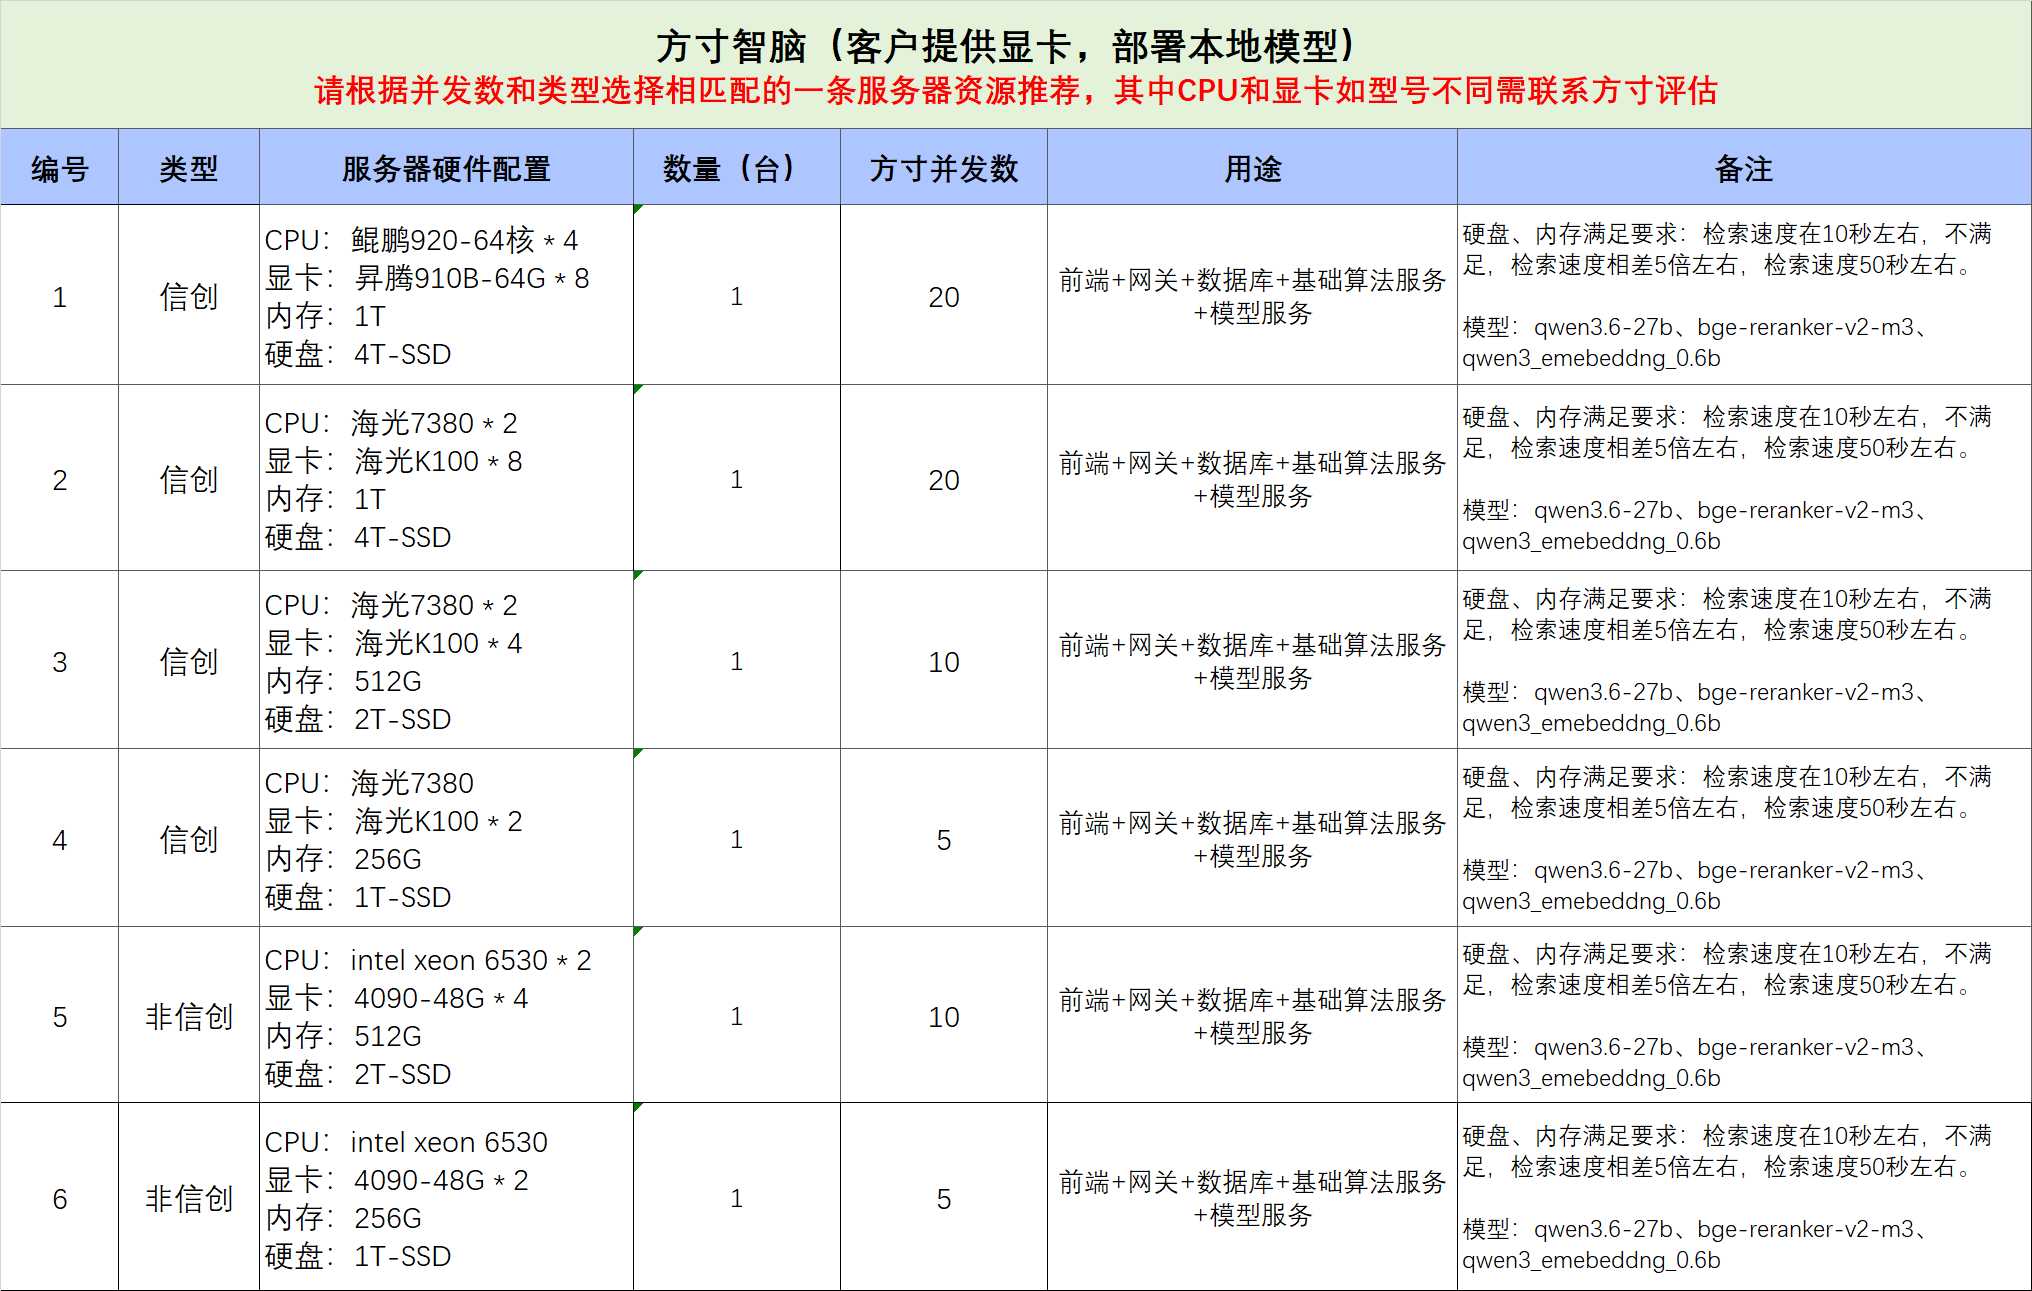
Task: Click the hardware cell with 海光K100 * 4
Action: 446,661
